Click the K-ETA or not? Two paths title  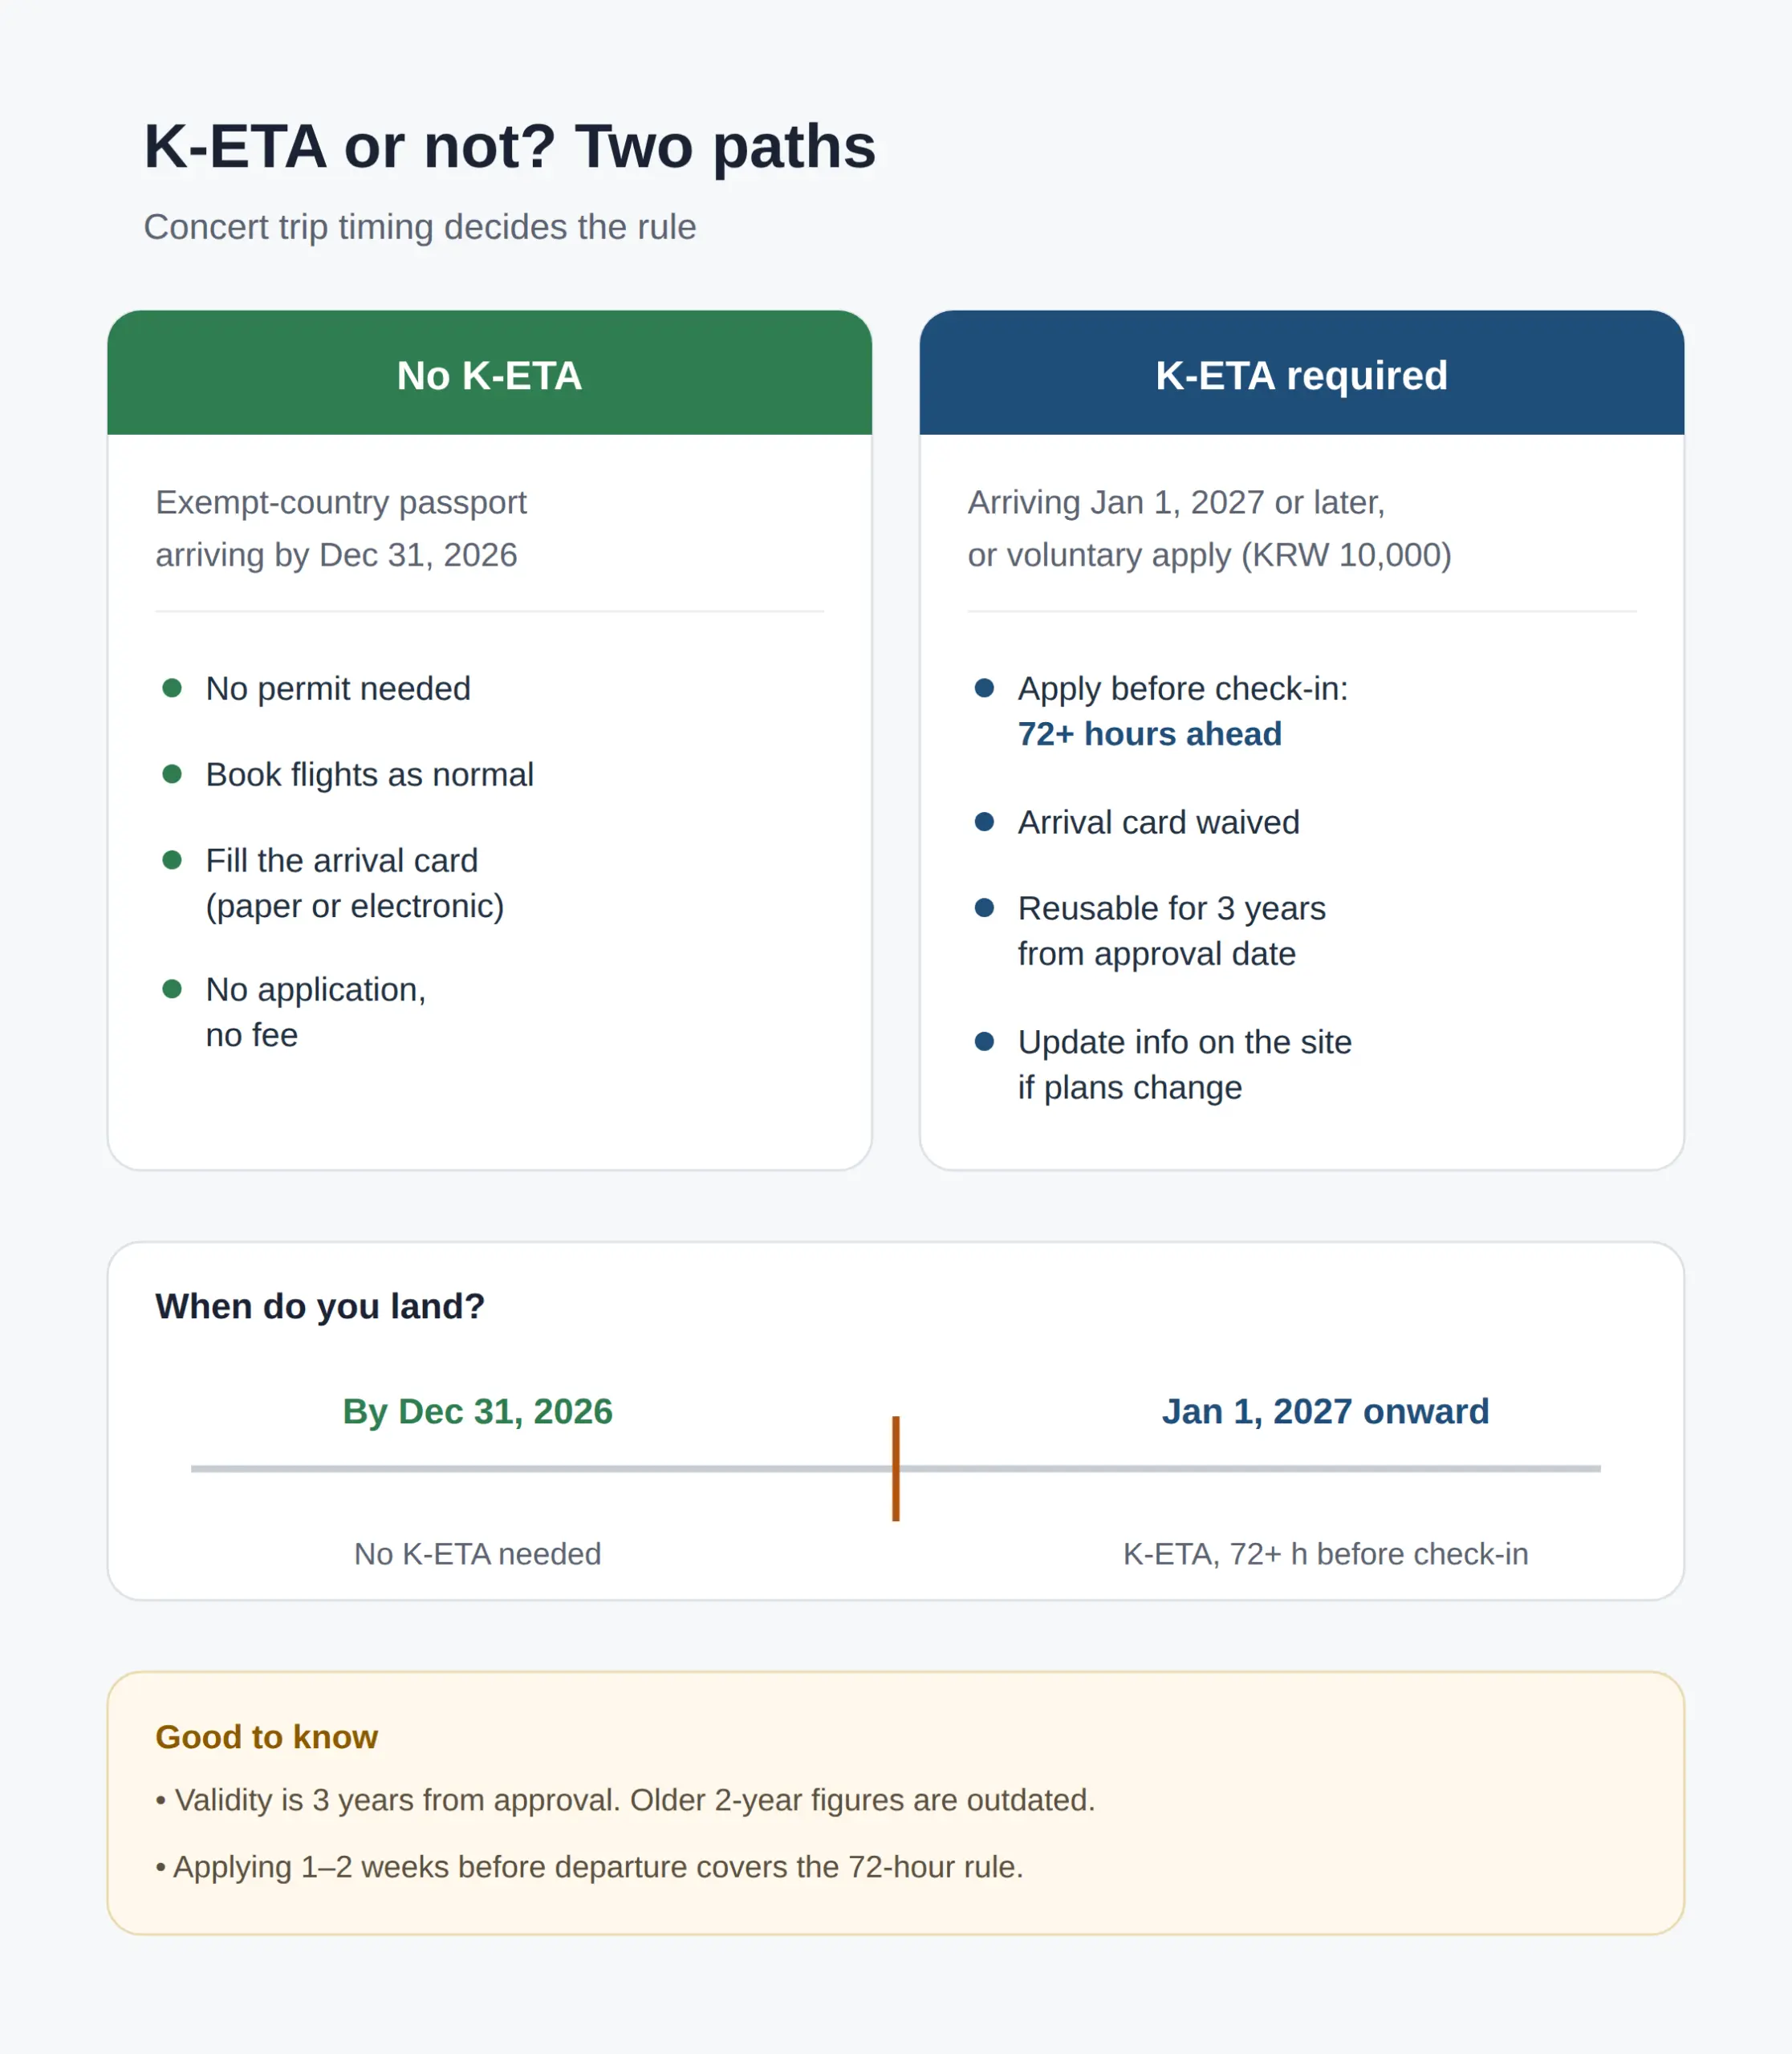coord(510,147)
